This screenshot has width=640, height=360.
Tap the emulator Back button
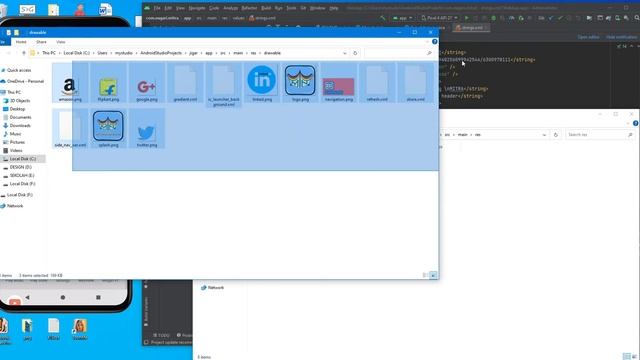pyautogui.click(x=27, y=298)
